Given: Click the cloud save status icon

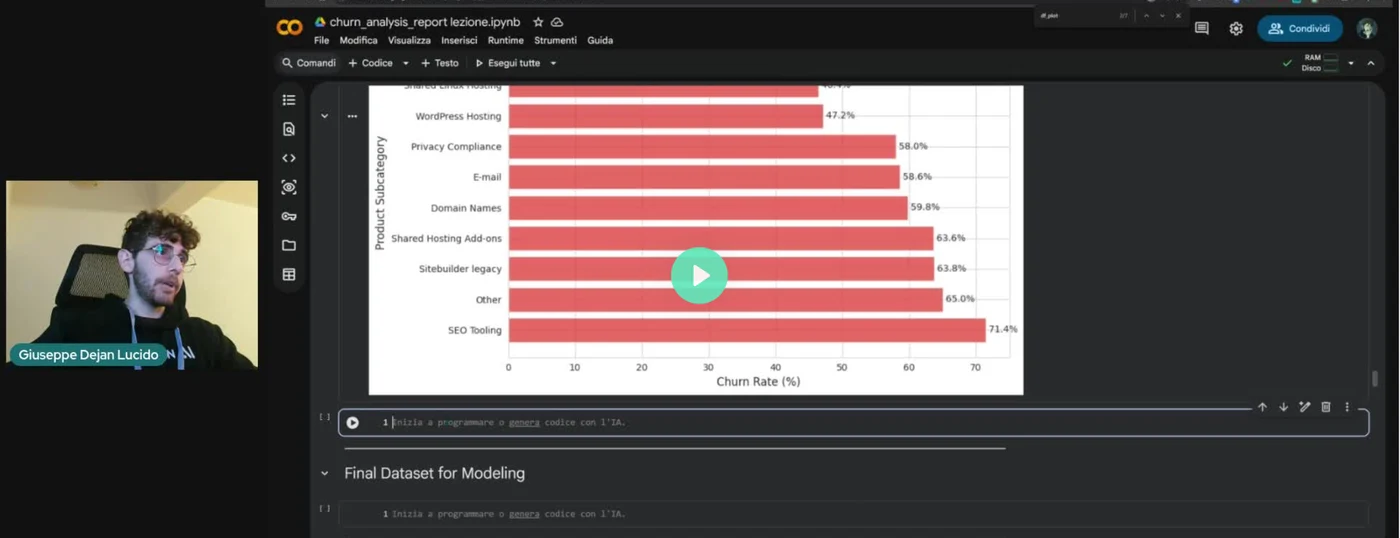Looking at the screenshot, I should (x=557, y=22).
